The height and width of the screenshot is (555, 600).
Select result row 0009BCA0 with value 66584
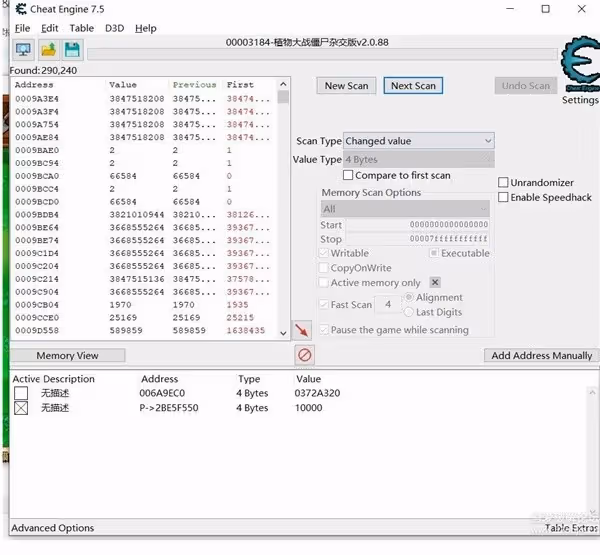pyautogui.click(x=144, y=176)
